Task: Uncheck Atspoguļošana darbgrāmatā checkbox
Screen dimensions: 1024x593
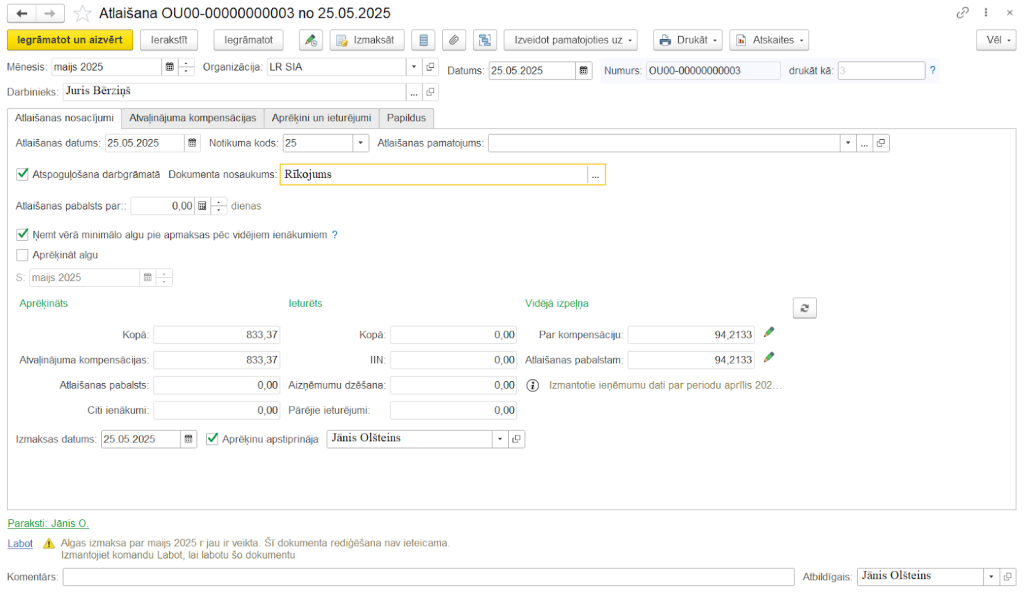Action: point(23,174)
